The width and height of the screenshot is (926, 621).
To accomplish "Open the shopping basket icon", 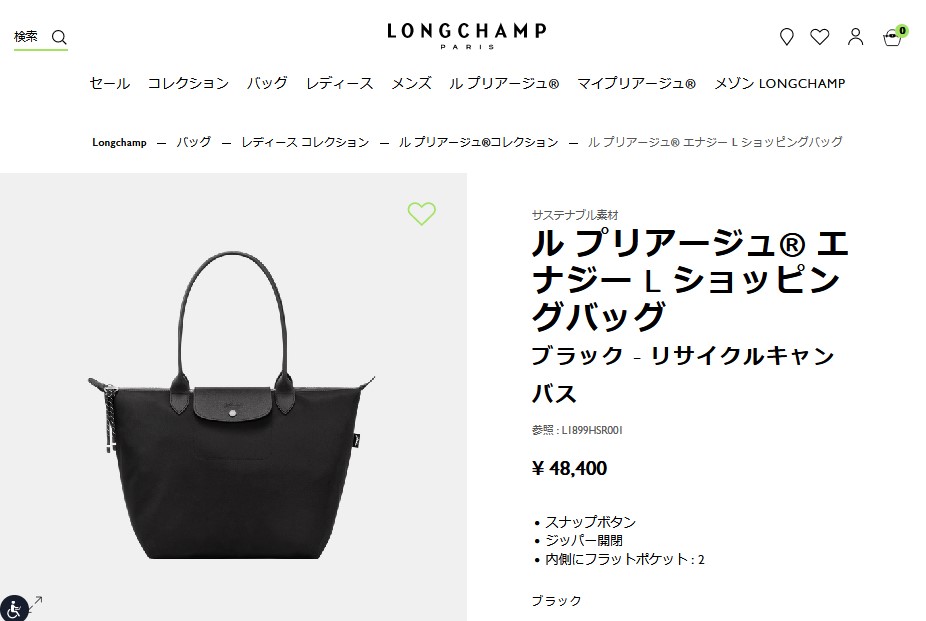I will pos(892,38).
